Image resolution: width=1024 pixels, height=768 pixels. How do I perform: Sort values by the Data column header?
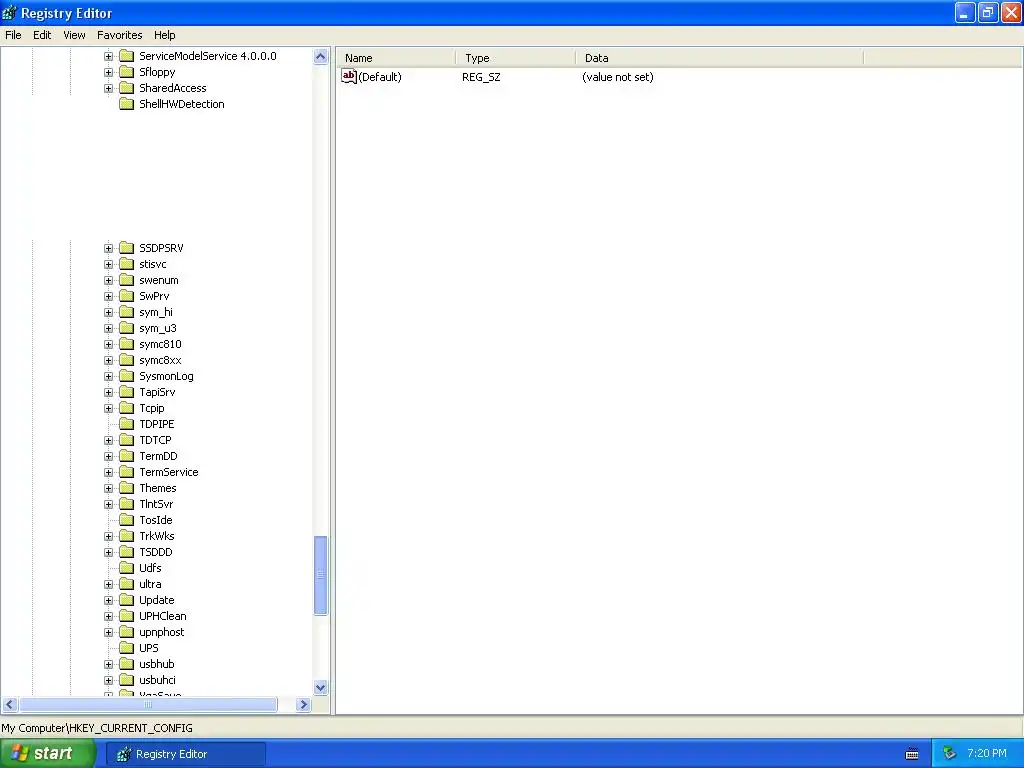(720, 58)
